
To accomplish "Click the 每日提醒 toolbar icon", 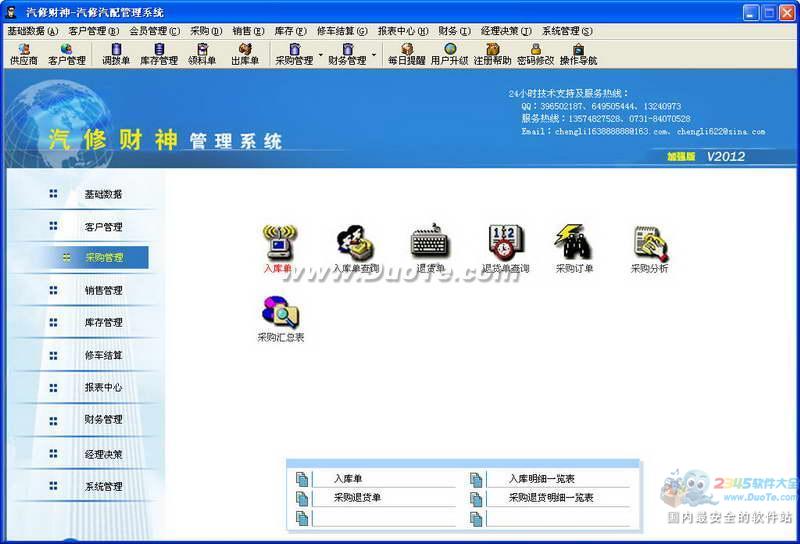I will pos(407,54).
